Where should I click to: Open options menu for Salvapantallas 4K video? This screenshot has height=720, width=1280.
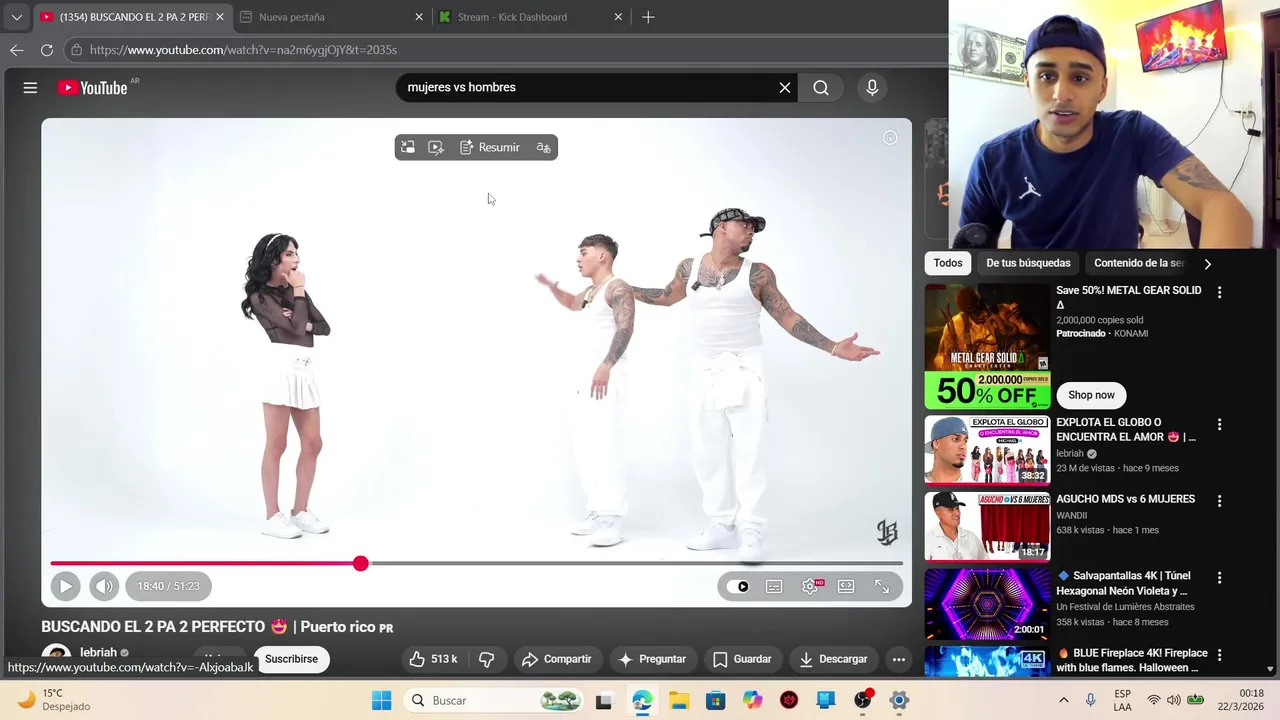(x=1219, y=578)
